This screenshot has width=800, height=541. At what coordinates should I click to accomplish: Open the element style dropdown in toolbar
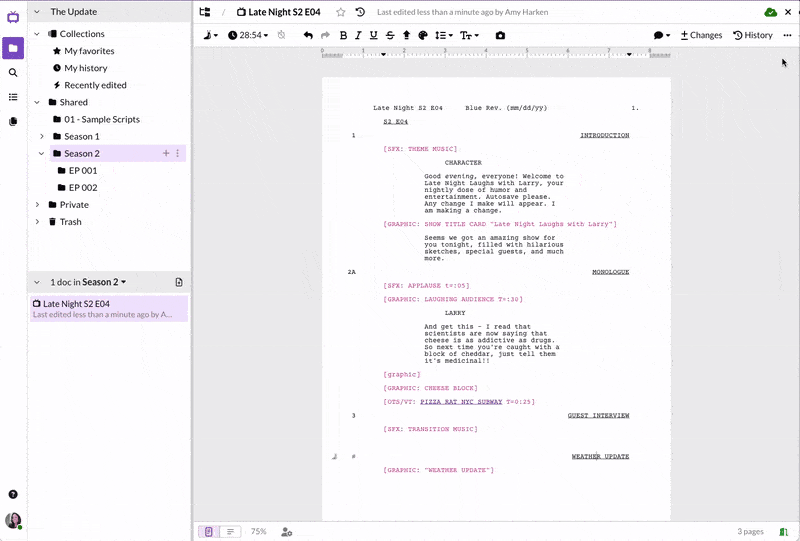pyautogui.click(x=211, y=35)
